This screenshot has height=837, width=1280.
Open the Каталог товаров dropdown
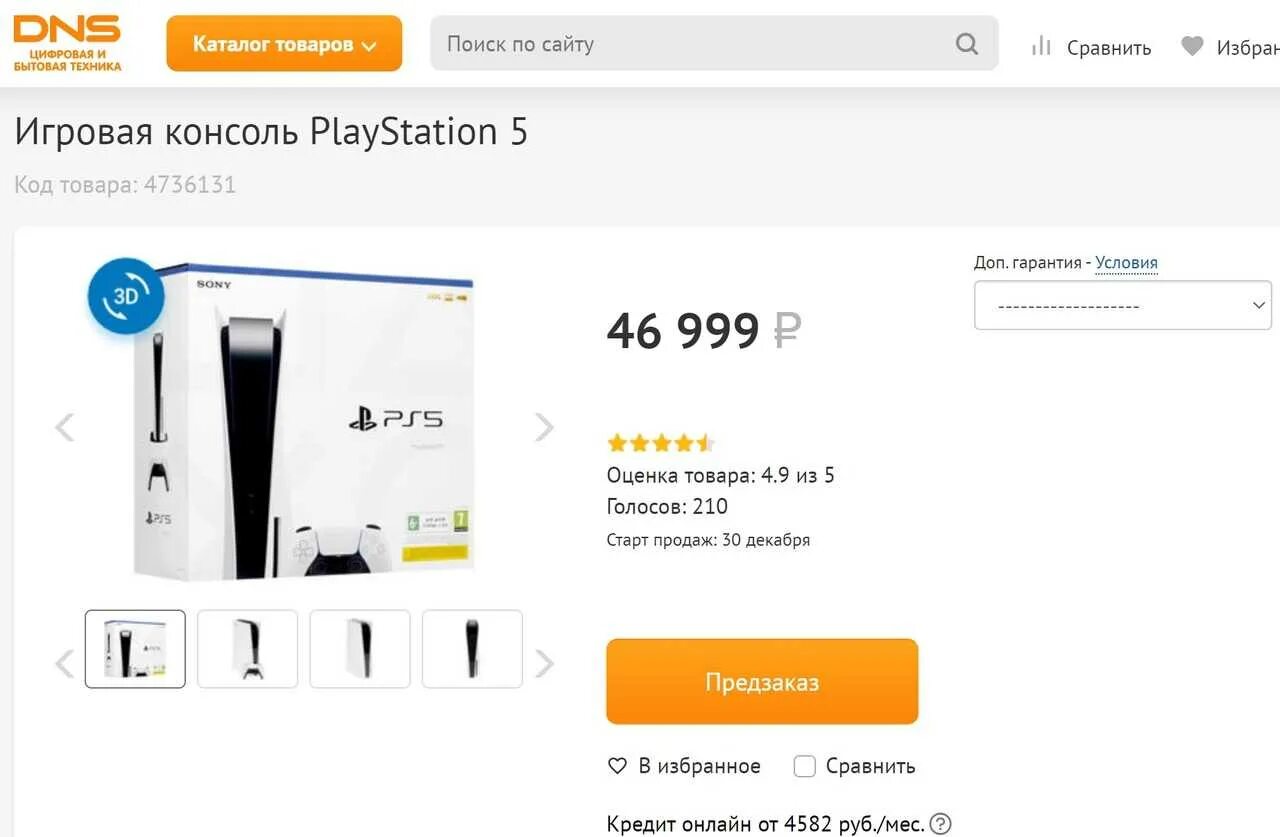[x=284, y=44]
